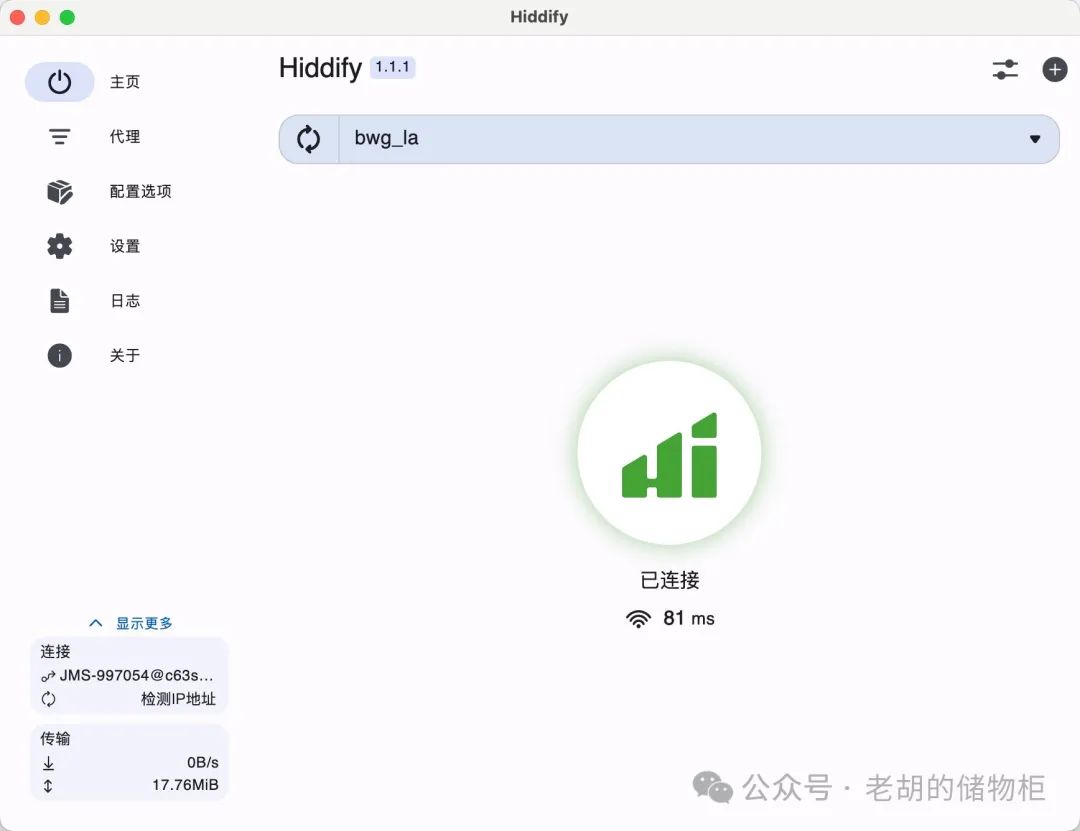1080x831 pixels.
Task: Click the 1.1.1 version badge
Action: tap(393, 68)
